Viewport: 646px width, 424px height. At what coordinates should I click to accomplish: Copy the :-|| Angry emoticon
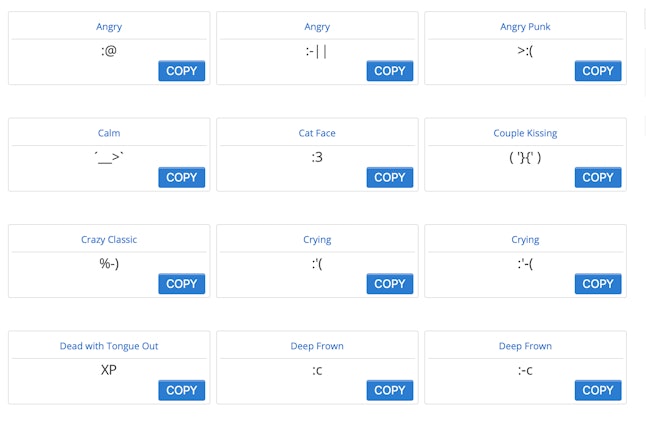[x=389, y=71]
